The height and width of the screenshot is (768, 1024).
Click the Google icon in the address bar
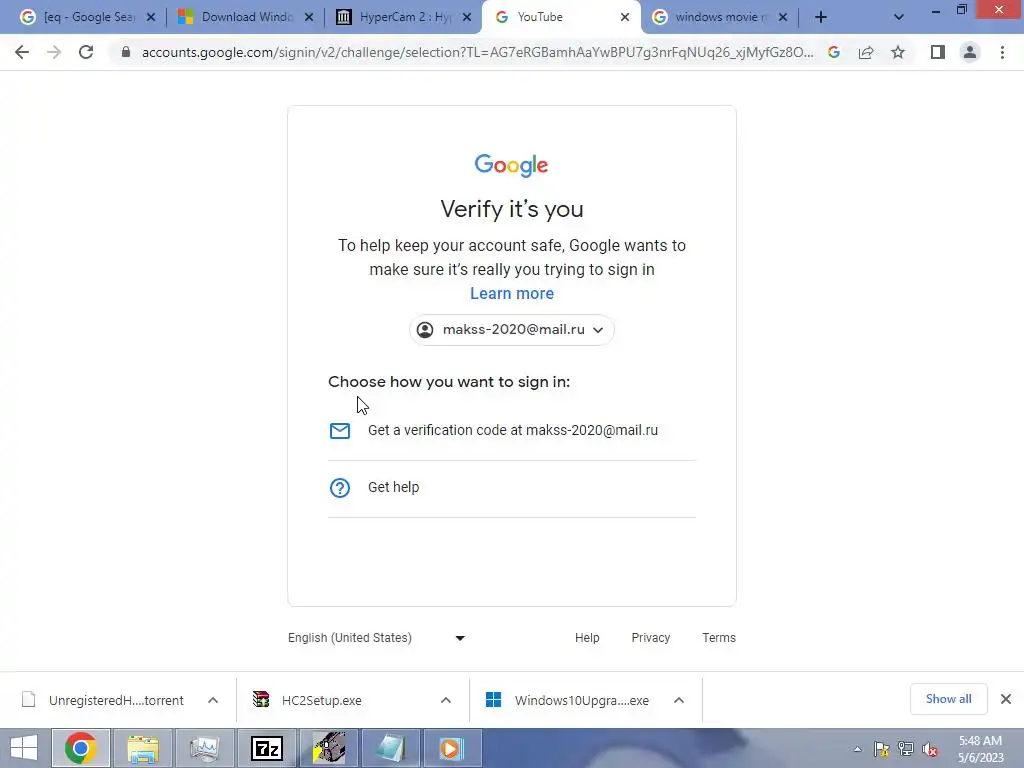834,52
